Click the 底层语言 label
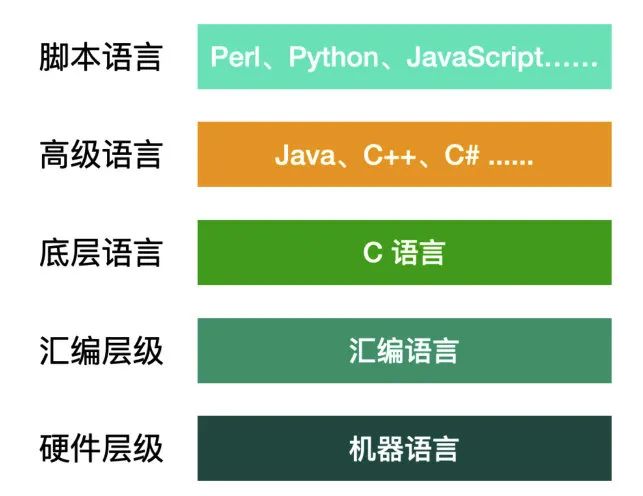The height and width of the screenshot is (496, 643). (101, 252)
